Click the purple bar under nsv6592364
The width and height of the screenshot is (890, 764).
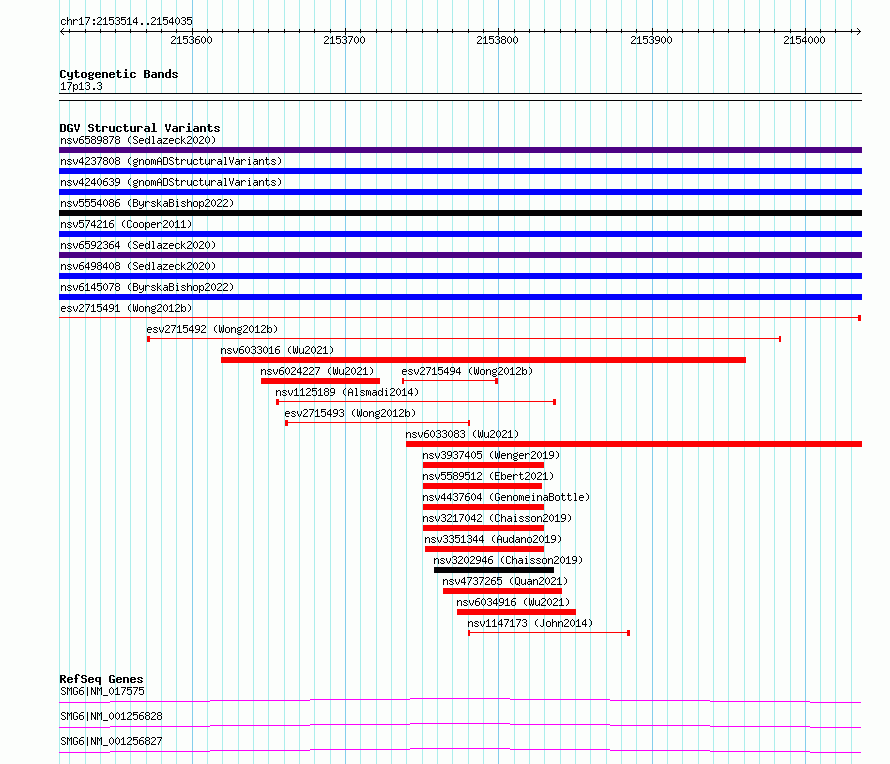[x=460, y=255]
